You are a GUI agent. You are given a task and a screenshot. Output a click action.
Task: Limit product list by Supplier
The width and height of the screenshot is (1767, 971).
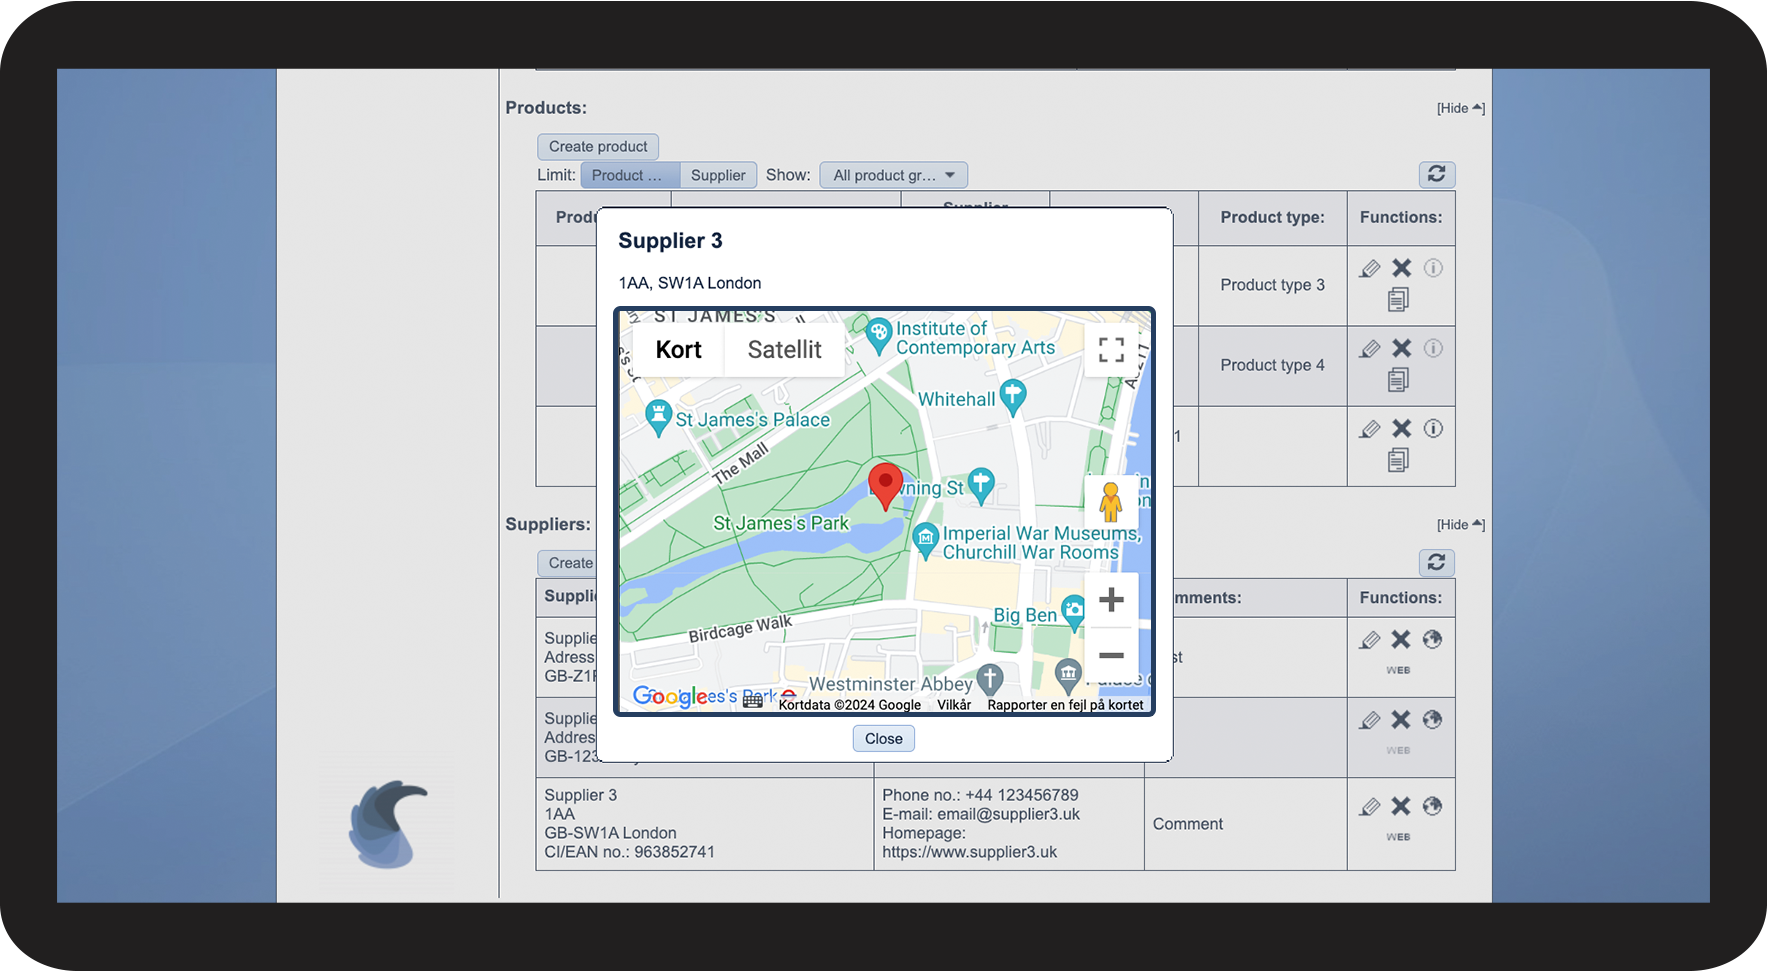coord(718,175)
